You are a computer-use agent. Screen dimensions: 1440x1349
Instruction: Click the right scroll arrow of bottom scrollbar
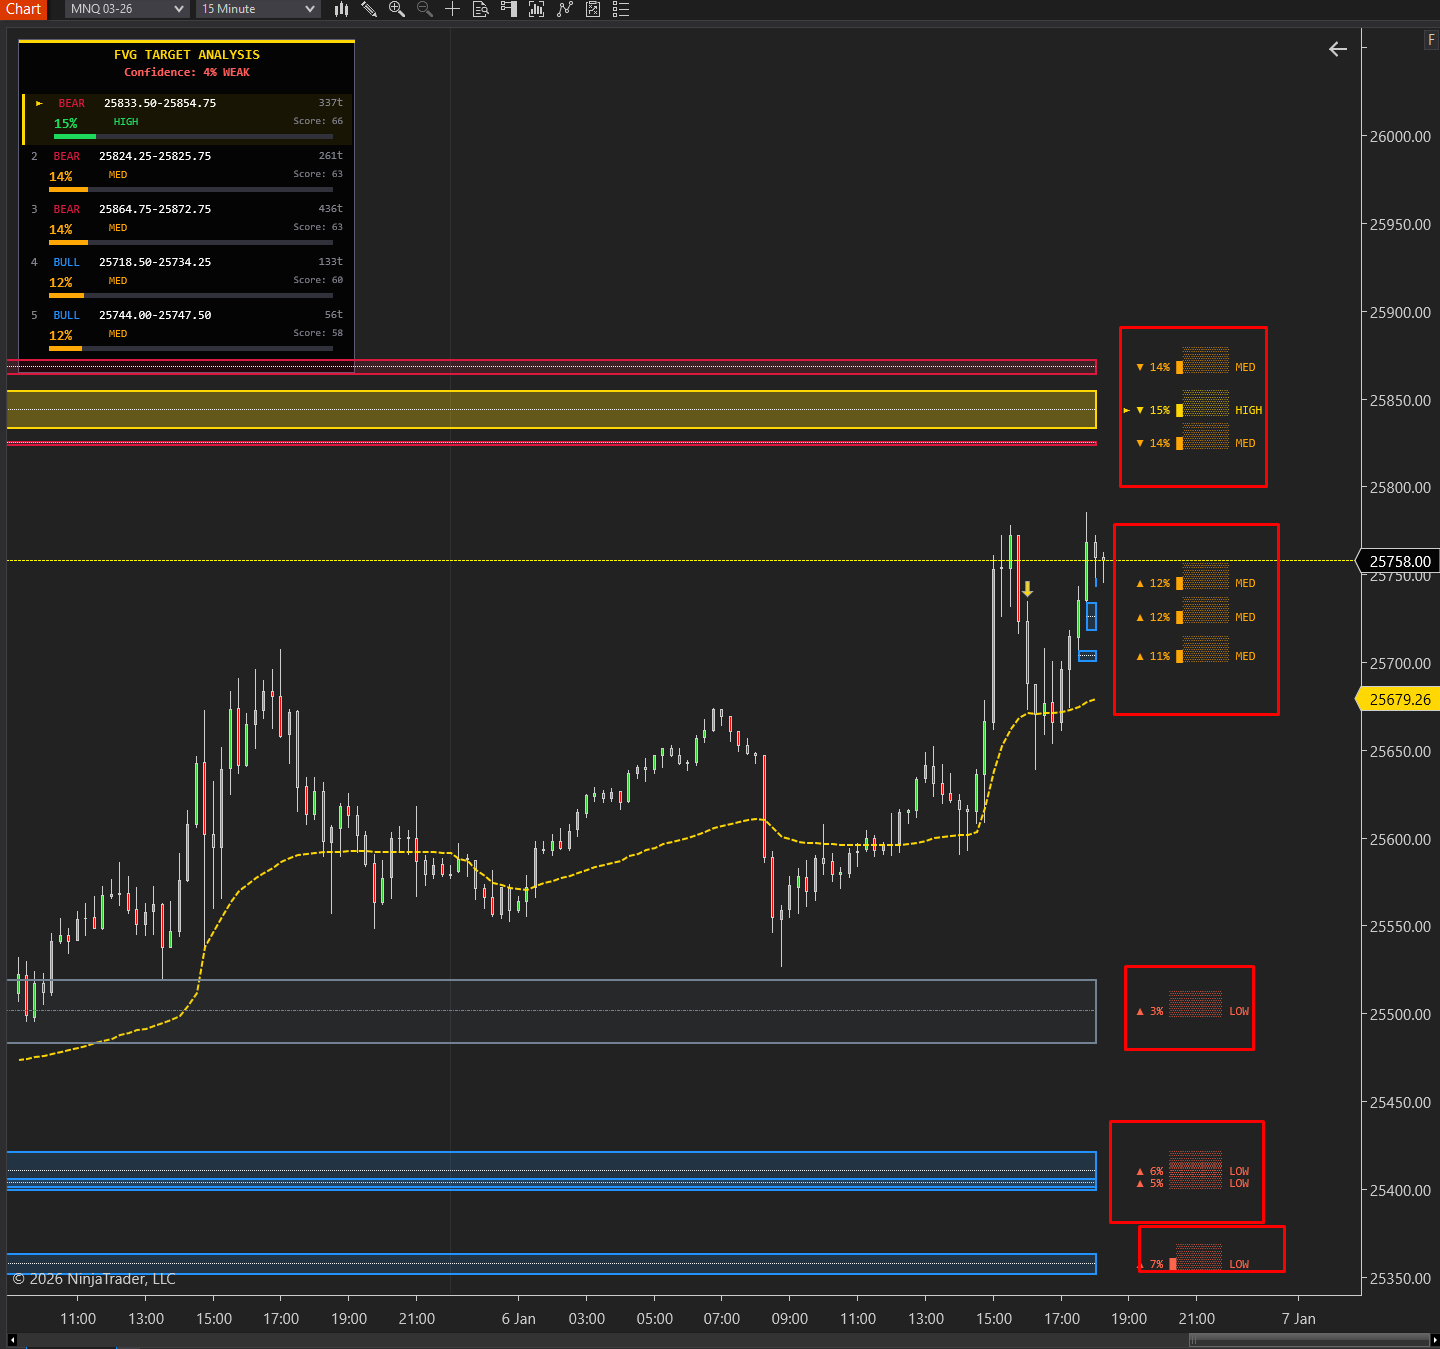[x=1435, y=1340]
